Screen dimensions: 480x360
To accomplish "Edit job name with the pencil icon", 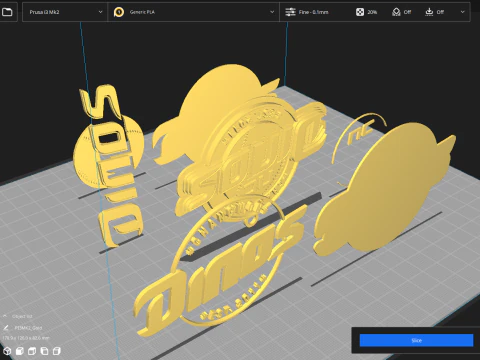I will pos(6,328).
